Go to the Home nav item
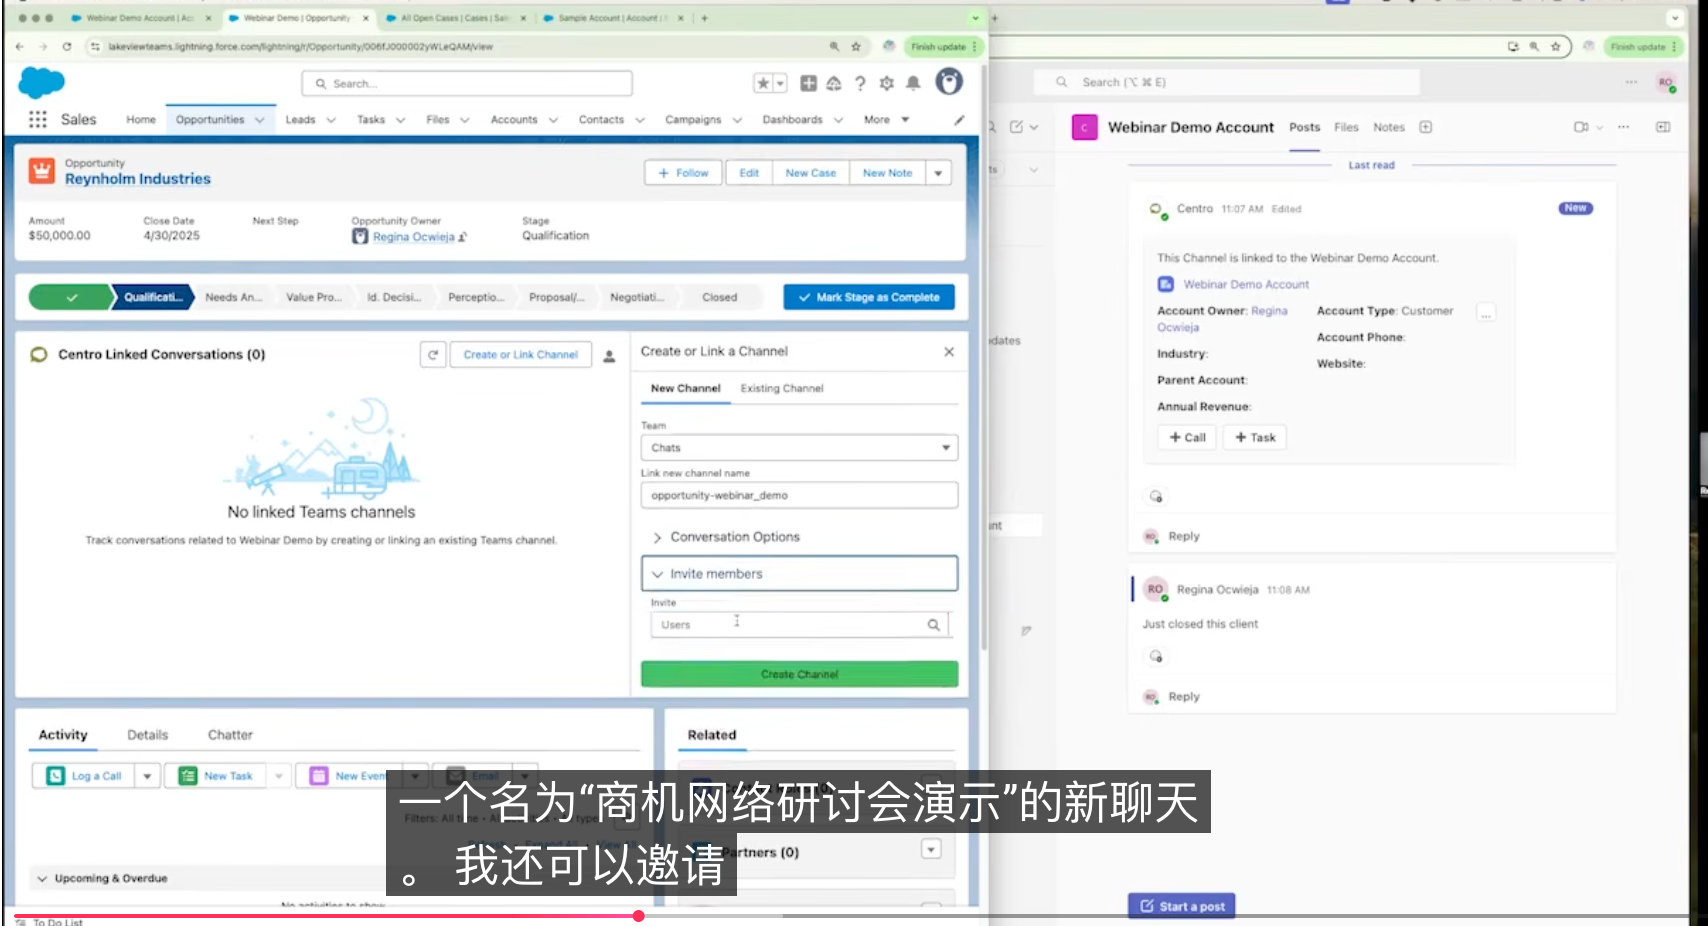Image resolution: width=1708 pixels, height=926 pixels. tap(141, 120)
